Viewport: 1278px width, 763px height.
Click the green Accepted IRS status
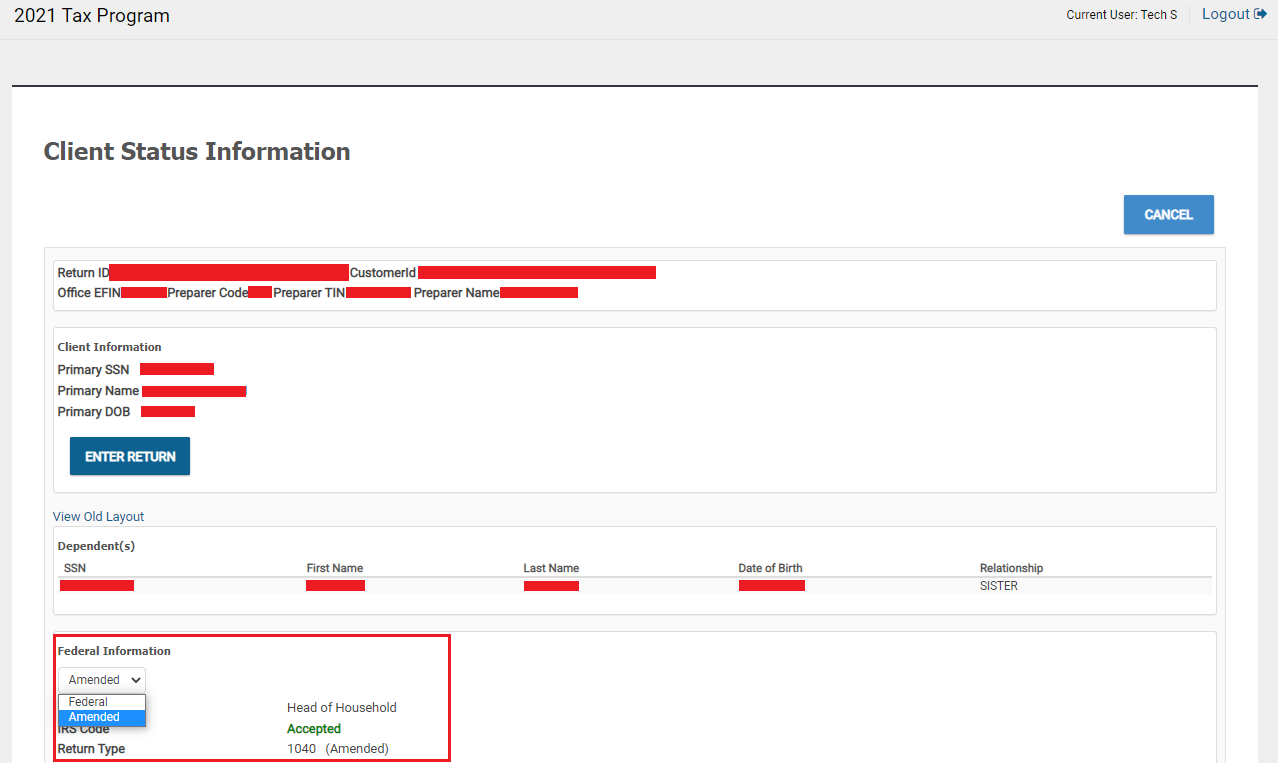pos(314,729)
